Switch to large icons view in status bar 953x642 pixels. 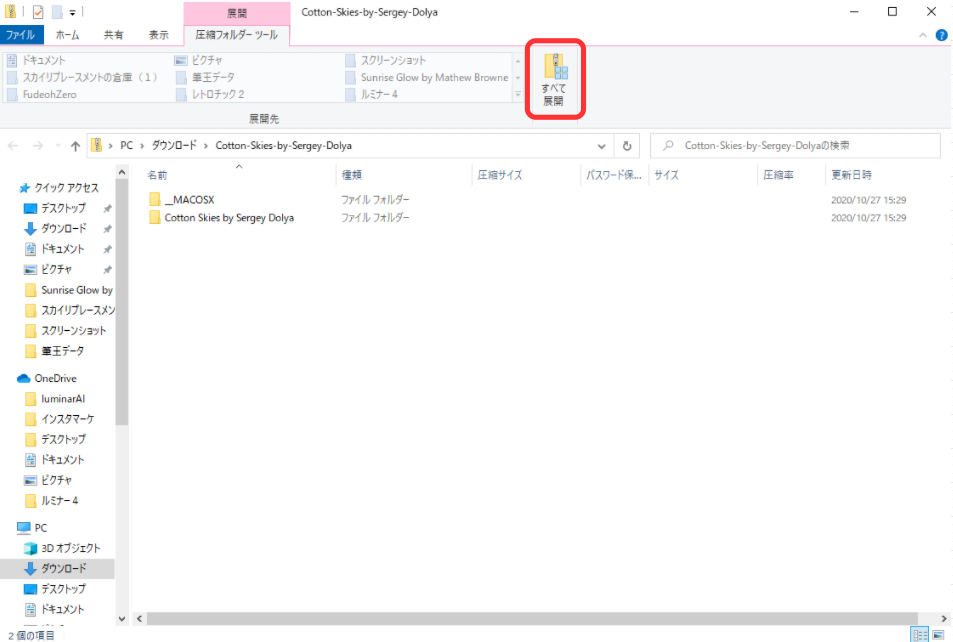tap(938, 635)
